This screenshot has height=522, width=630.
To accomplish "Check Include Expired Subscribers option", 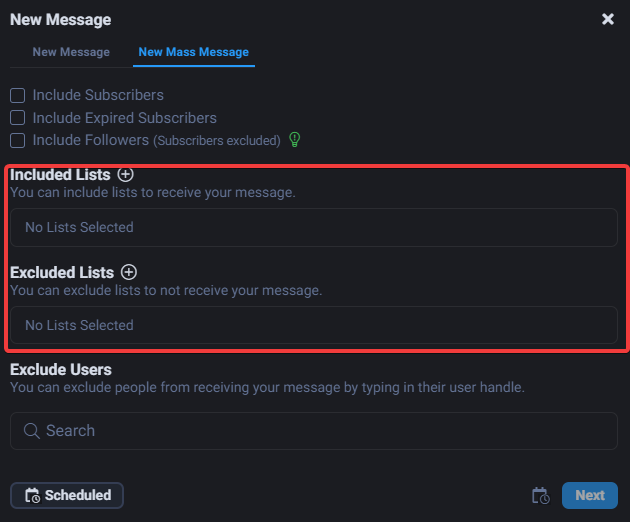I will click(x=18, y=118).
